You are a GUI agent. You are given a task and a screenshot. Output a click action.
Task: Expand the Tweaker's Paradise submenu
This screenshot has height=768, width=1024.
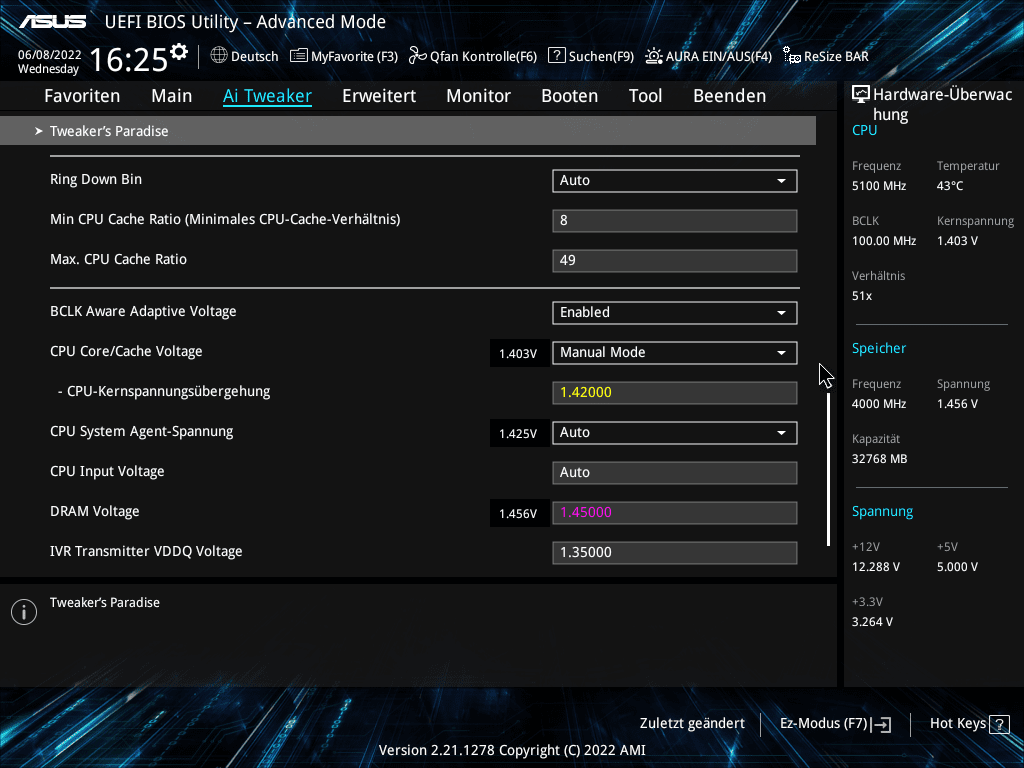[408, 131]
